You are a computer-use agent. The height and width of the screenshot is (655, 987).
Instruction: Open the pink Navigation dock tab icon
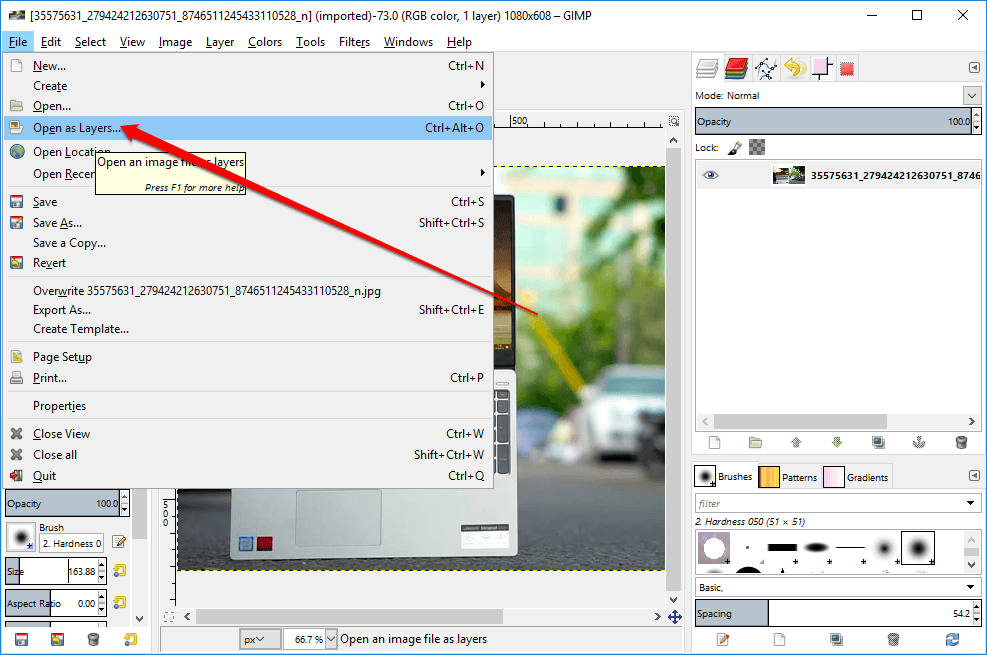822,68
